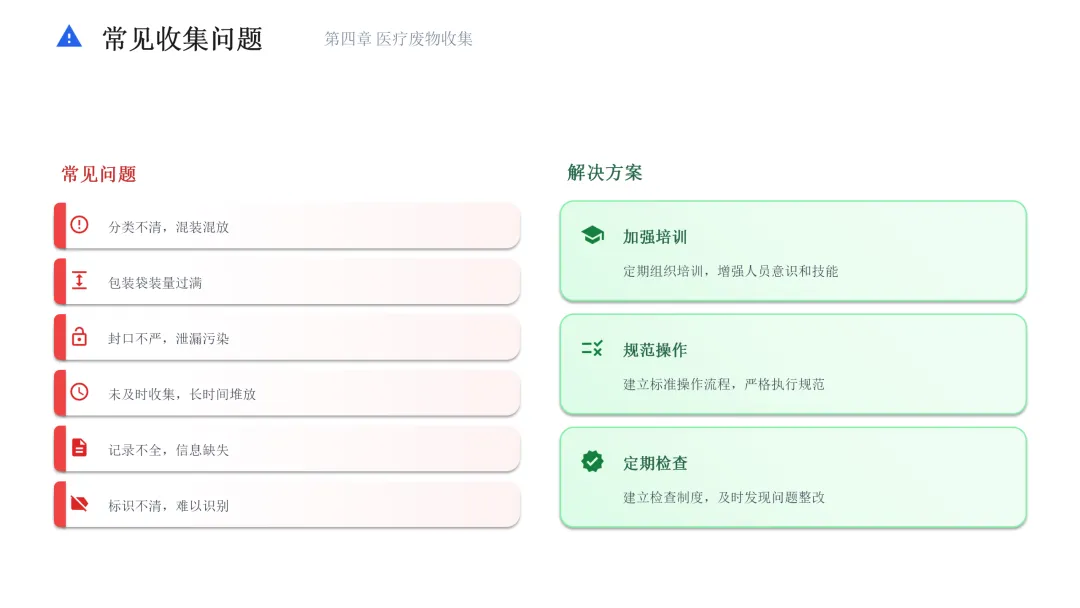Click the red exclamation circle icon
Screen dimensions: 1080x608
(x=79, y=225)
